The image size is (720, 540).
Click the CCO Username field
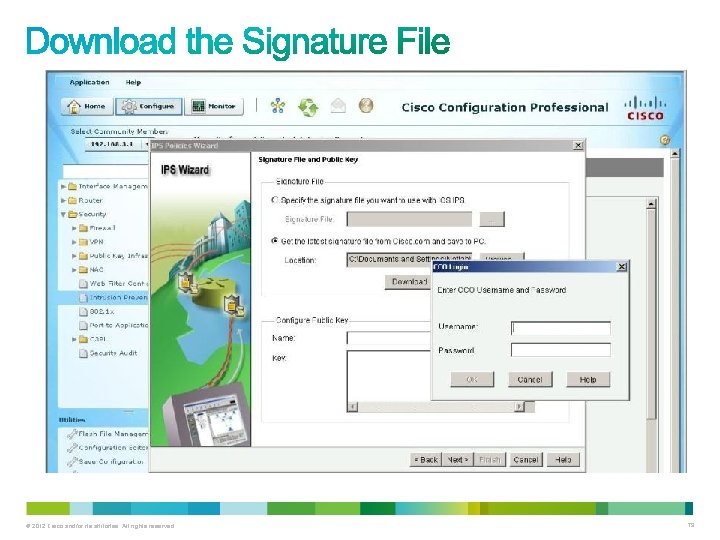point(561,328)
